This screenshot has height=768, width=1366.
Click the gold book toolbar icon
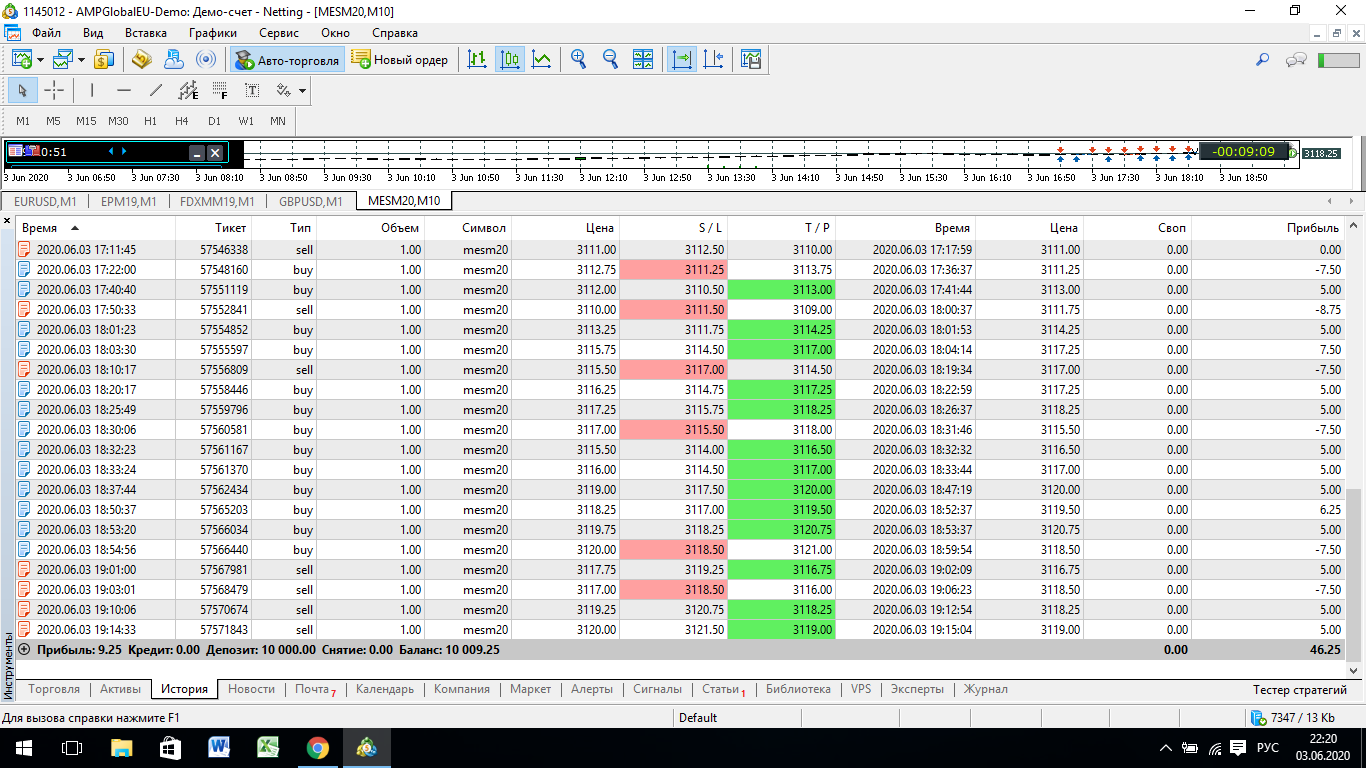coord(141,60)
